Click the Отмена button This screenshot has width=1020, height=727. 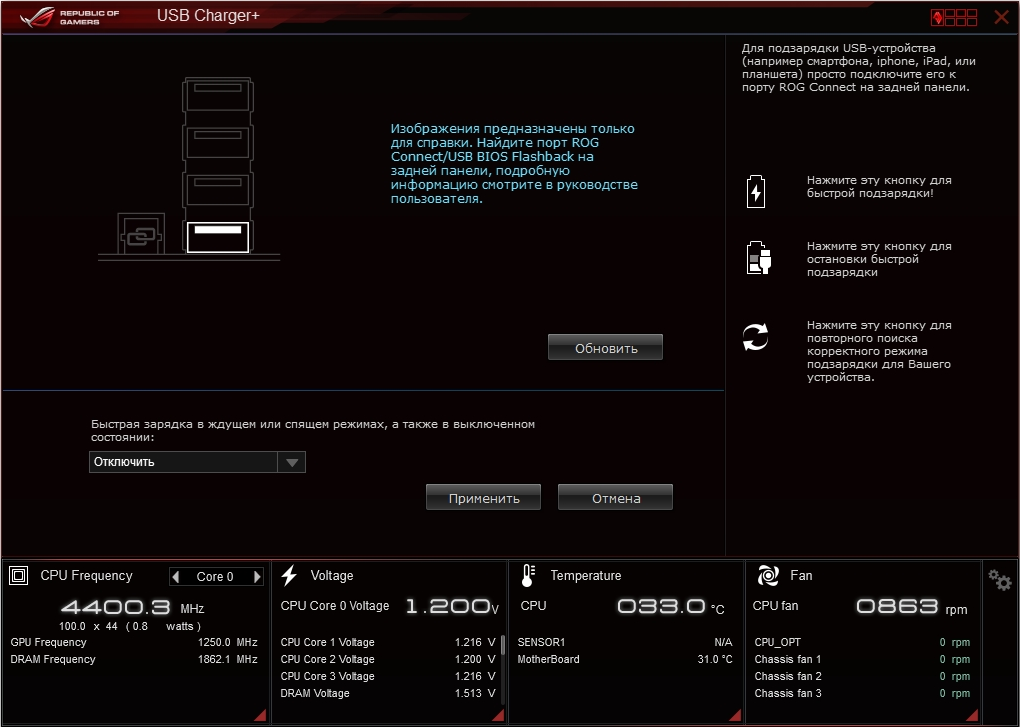point(615,498)
